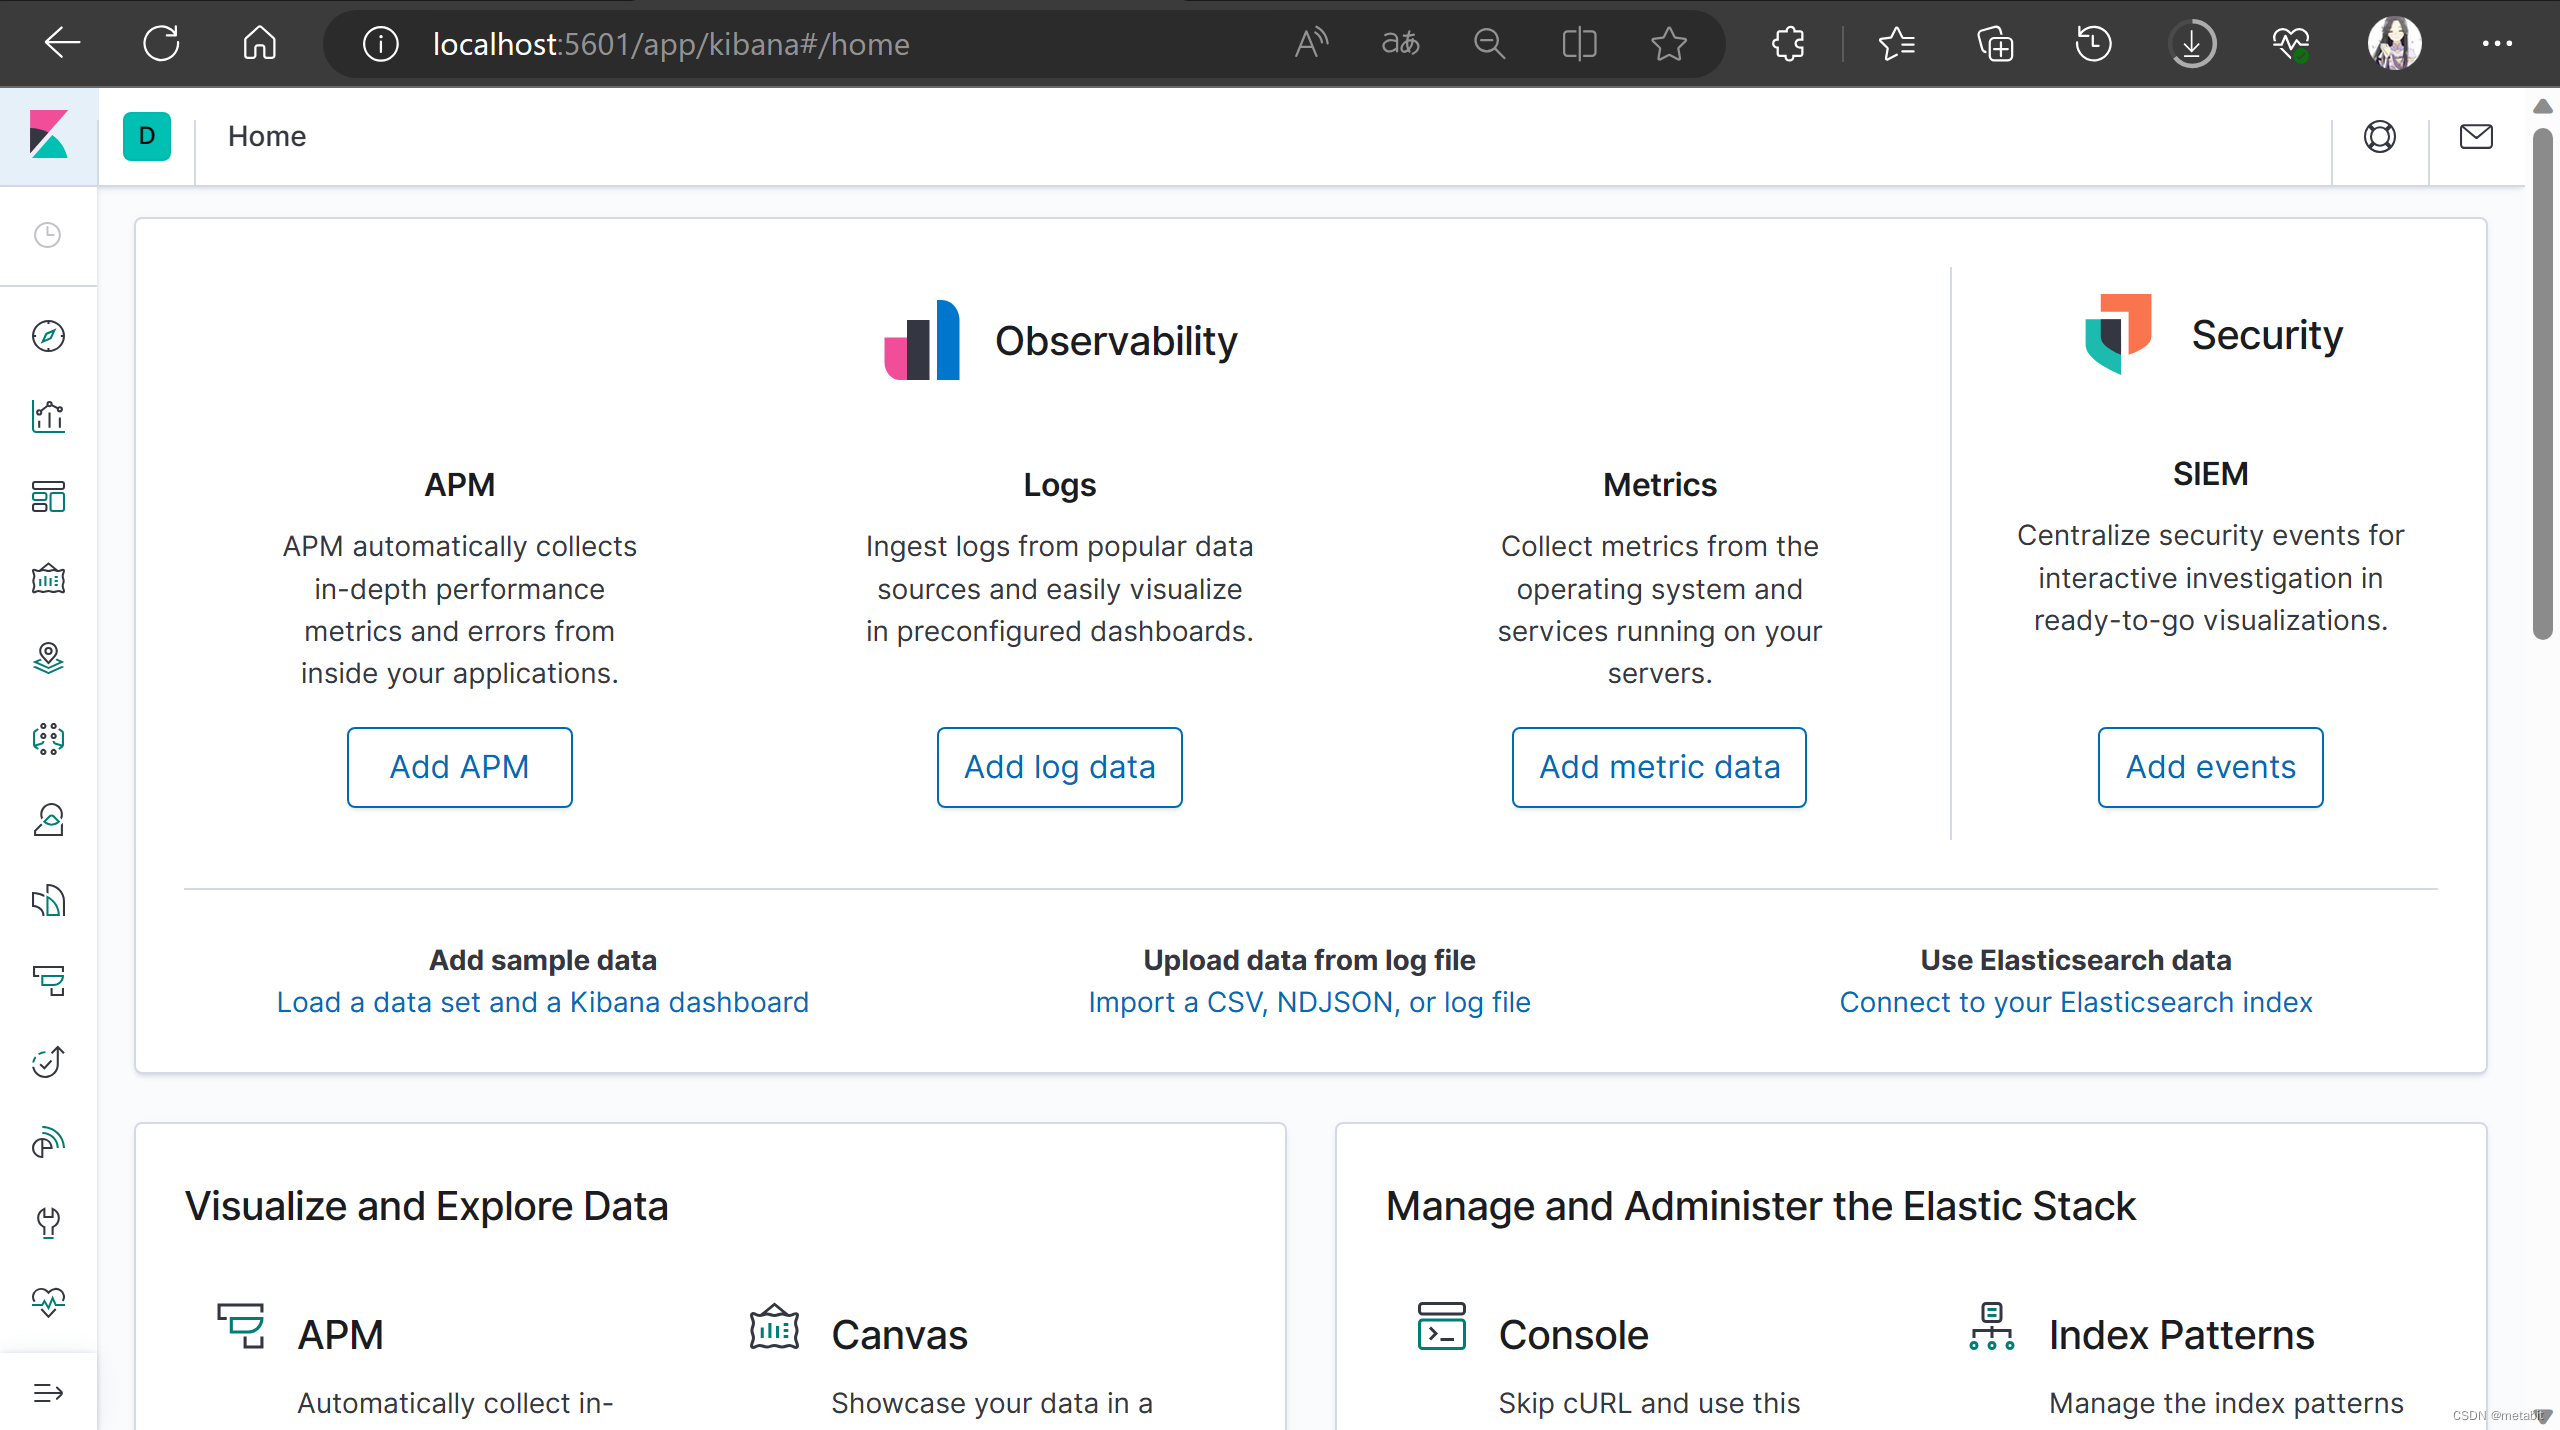Open the newsfeed mail icon
2560x1430 pixels.
(2476, 136)
